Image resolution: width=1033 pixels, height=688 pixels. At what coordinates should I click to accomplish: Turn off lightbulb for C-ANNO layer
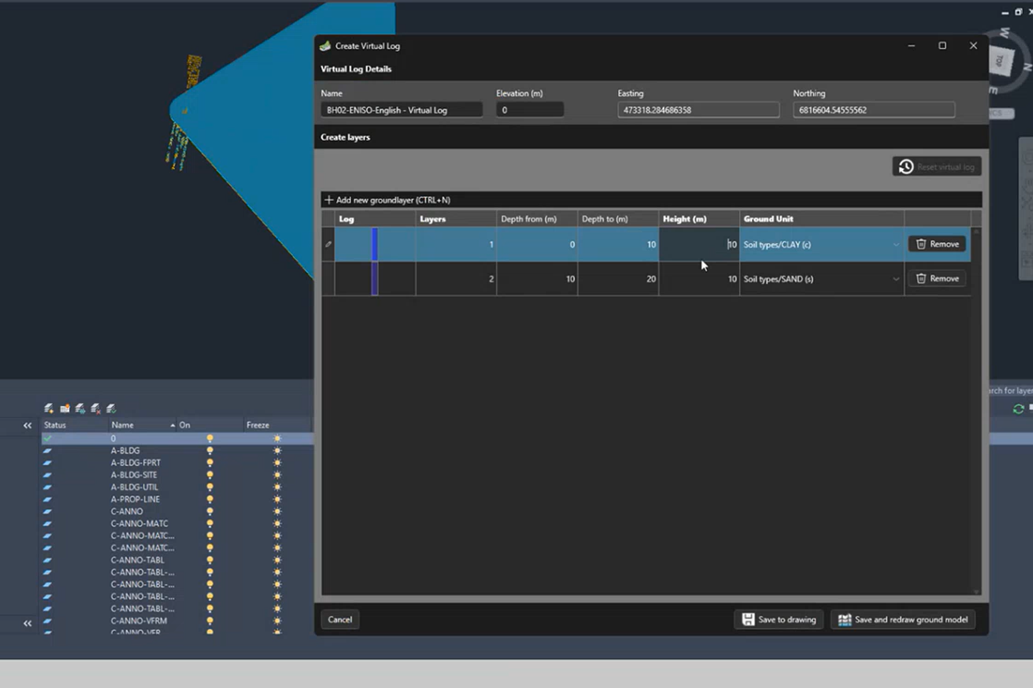coord(210,512)
